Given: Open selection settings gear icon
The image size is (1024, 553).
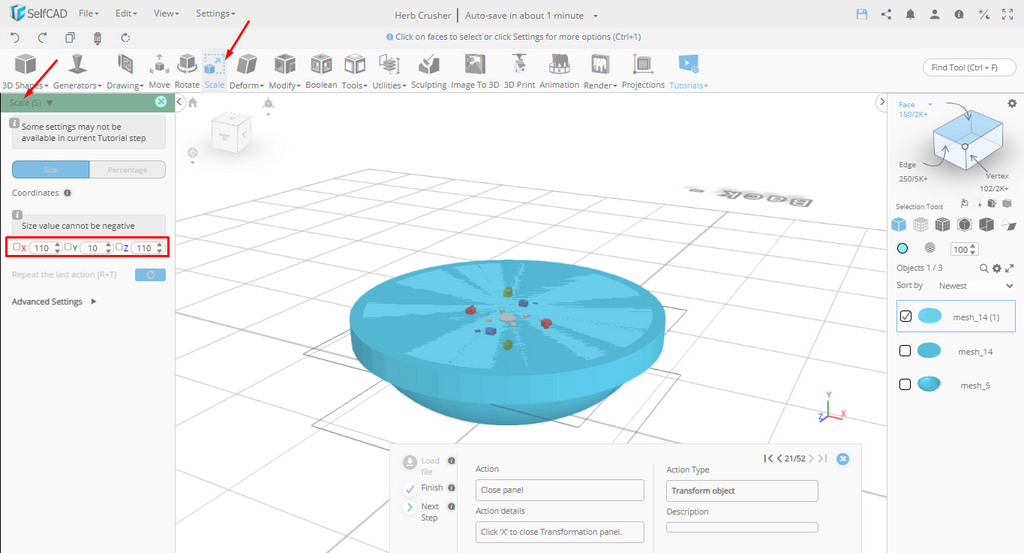Looking at the screenshot, I should pyautogui.click(x=1012, y=103).
